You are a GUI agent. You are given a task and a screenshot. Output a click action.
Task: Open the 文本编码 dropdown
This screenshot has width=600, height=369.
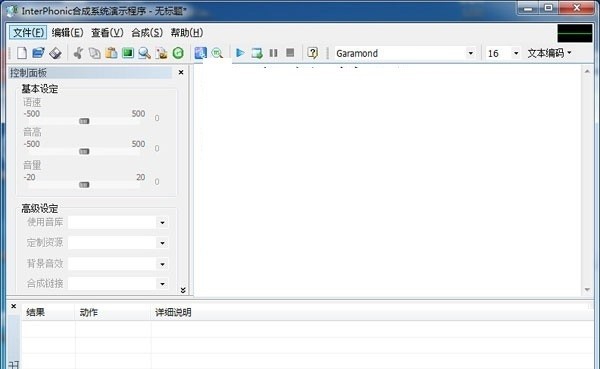[x=549, y=53]
